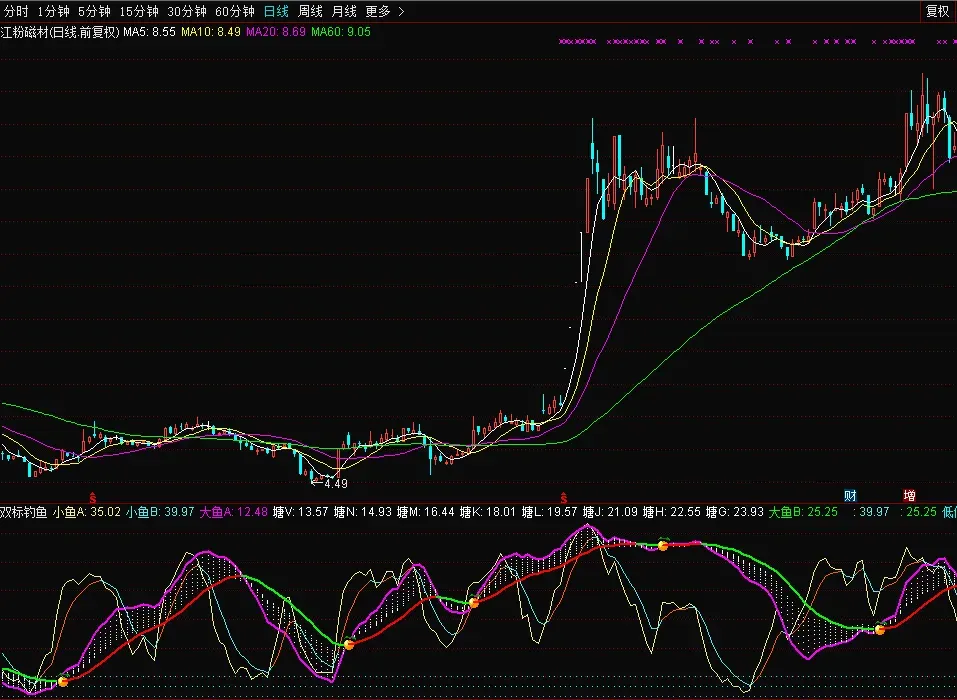Switch to the 分时 intraday tab
957x700 pixels.
(16, 12)
